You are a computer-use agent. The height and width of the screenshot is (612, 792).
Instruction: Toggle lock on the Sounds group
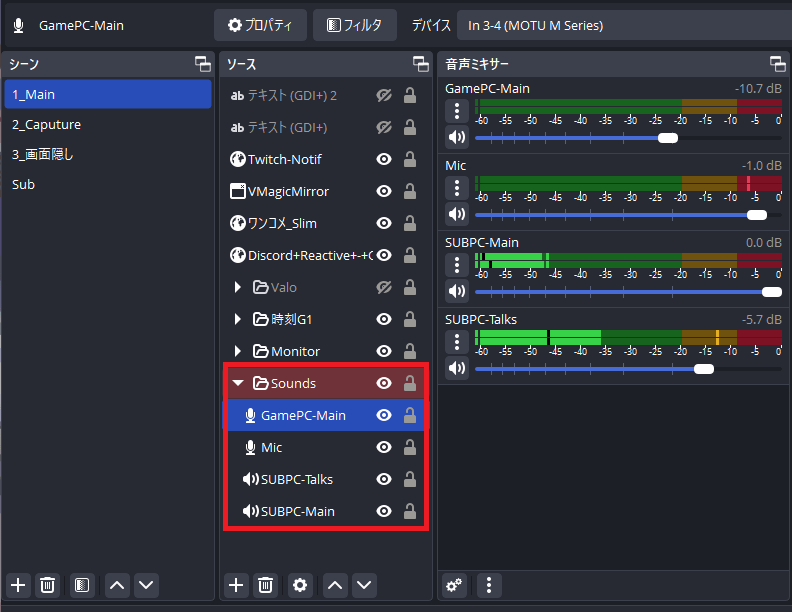click(410, 383)
